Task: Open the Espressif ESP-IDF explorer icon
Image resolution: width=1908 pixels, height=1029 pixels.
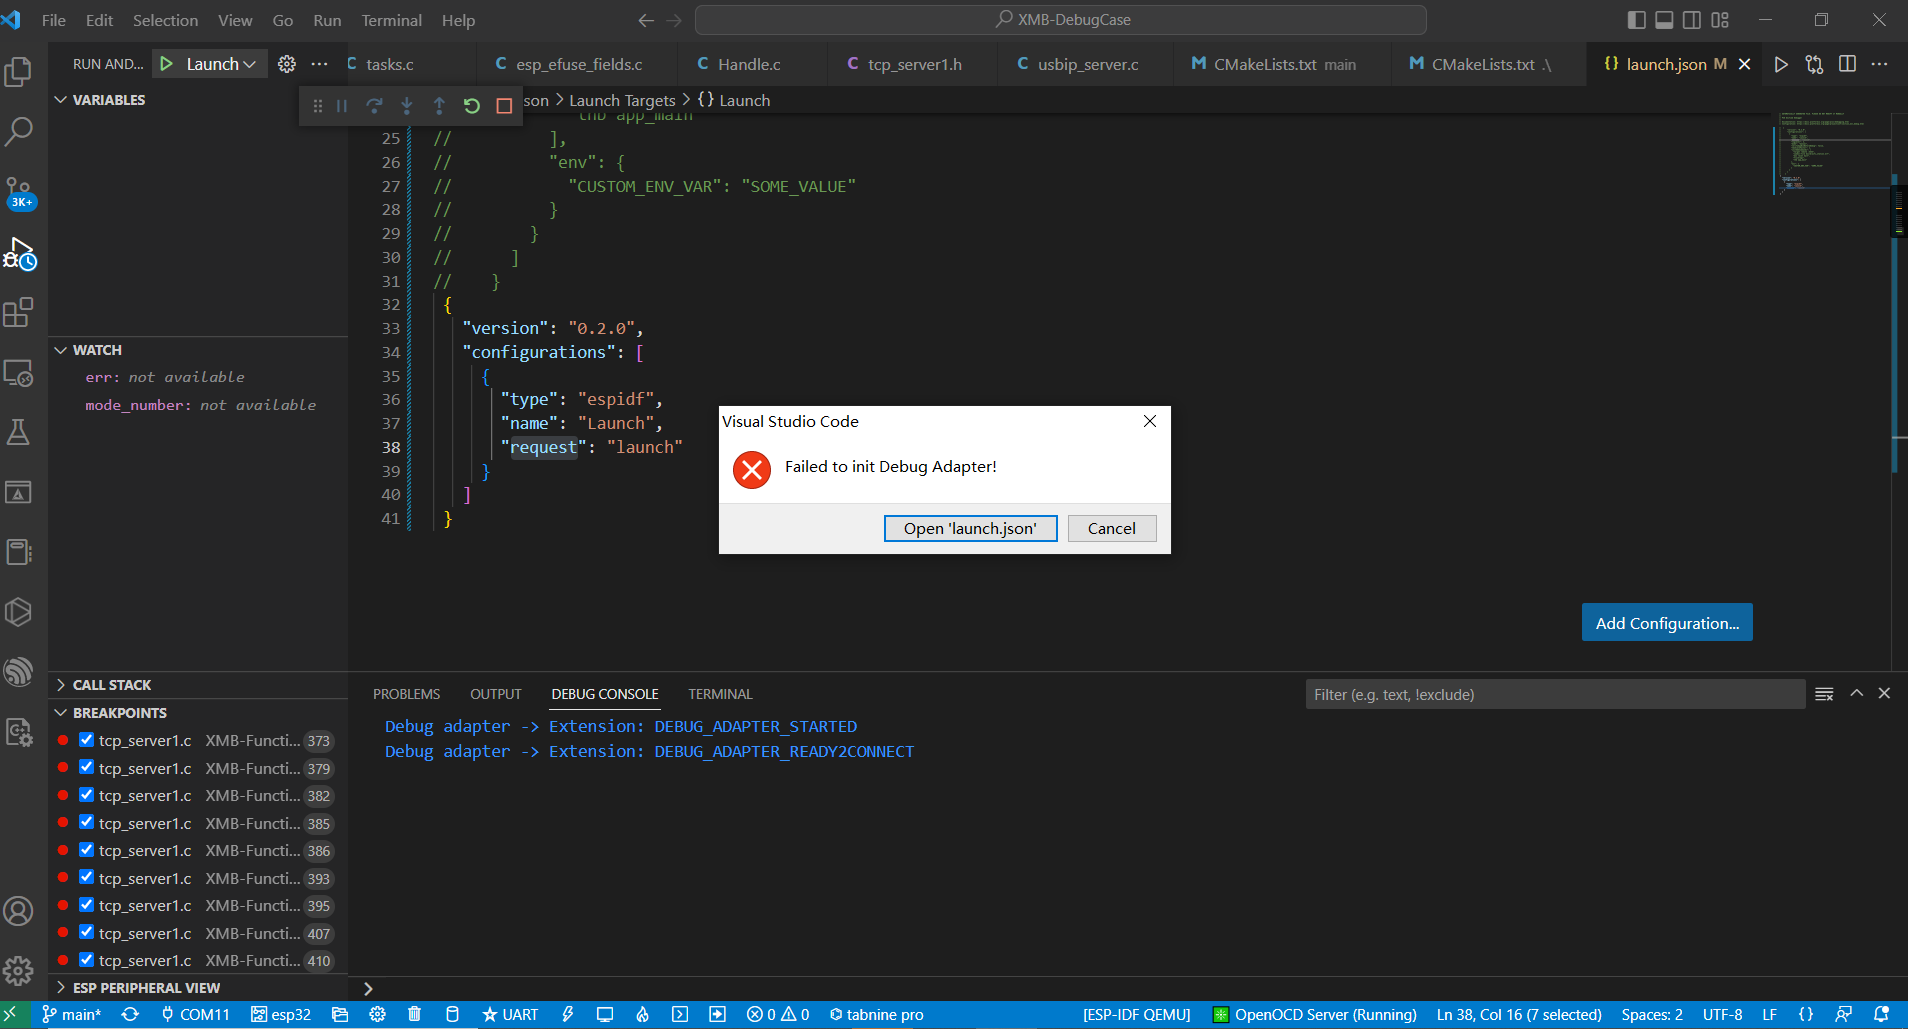Action: click(x=19, y=672)
